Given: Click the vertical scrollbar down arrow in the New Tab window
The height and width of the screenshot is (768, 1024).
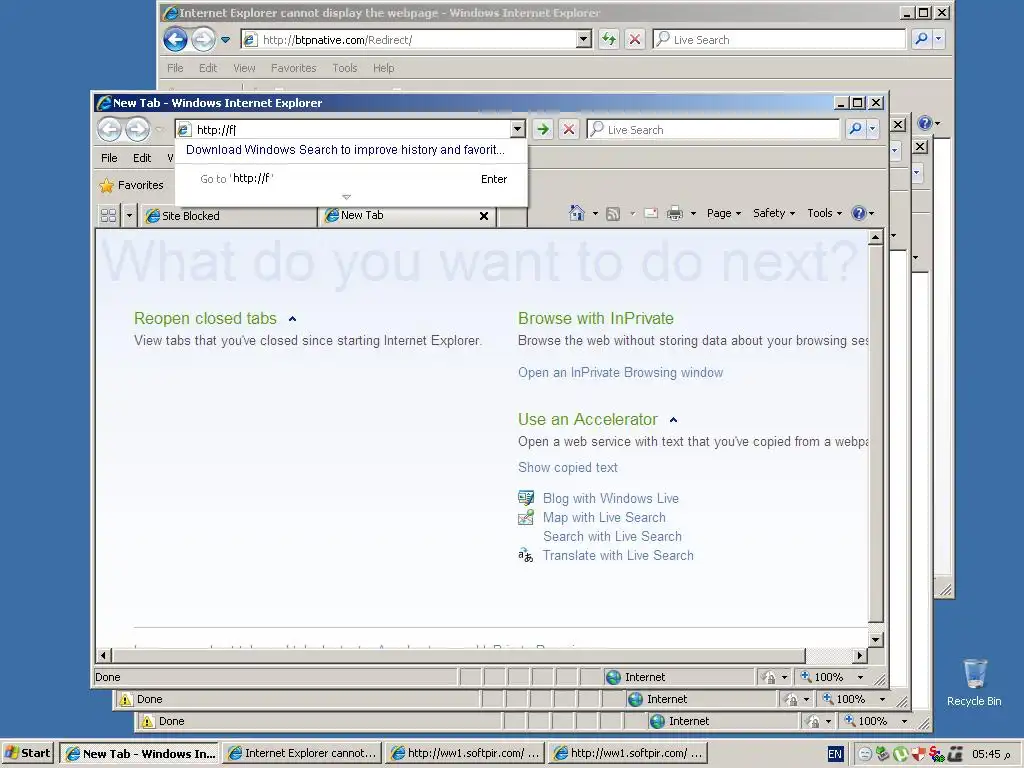Looking at the screenshot, I should pyautogui.click(x=876, y=639).
